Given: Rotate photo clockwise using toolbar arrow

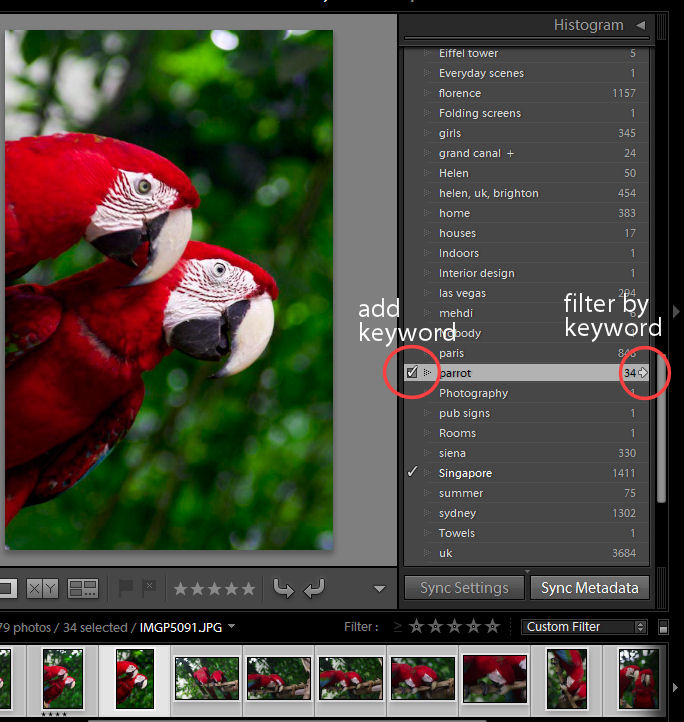Looking at the screenshot, I should pyautogui.click(x=315, y=588).
